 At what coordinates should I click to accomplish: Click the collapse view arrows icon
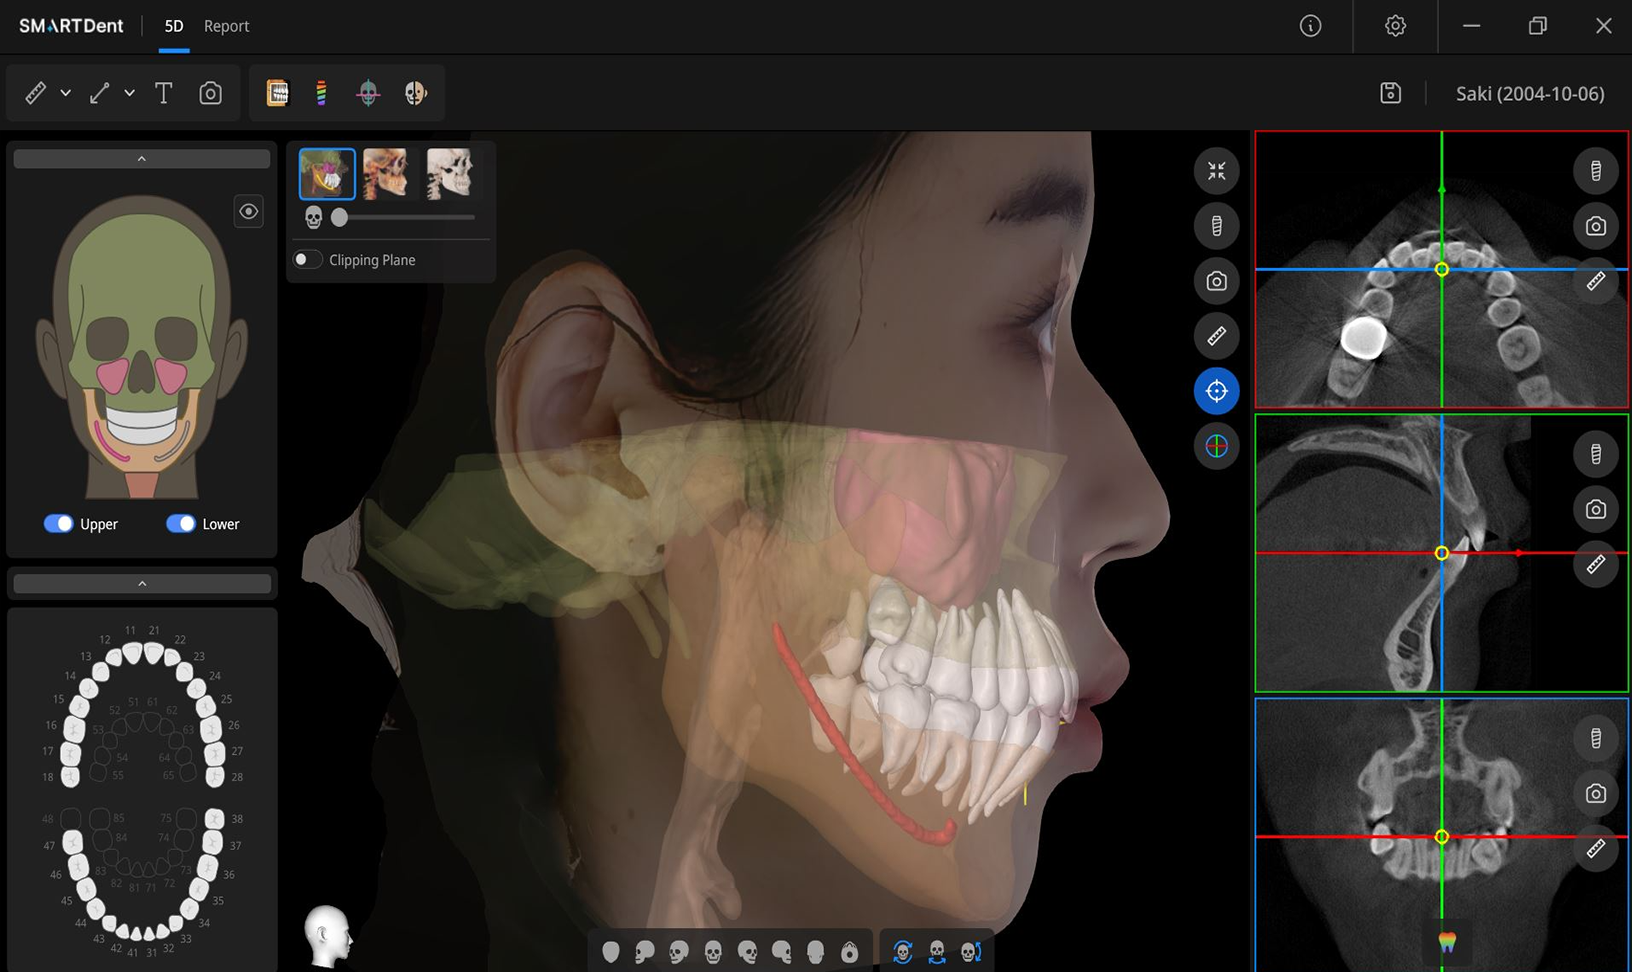coord(1216,171)
